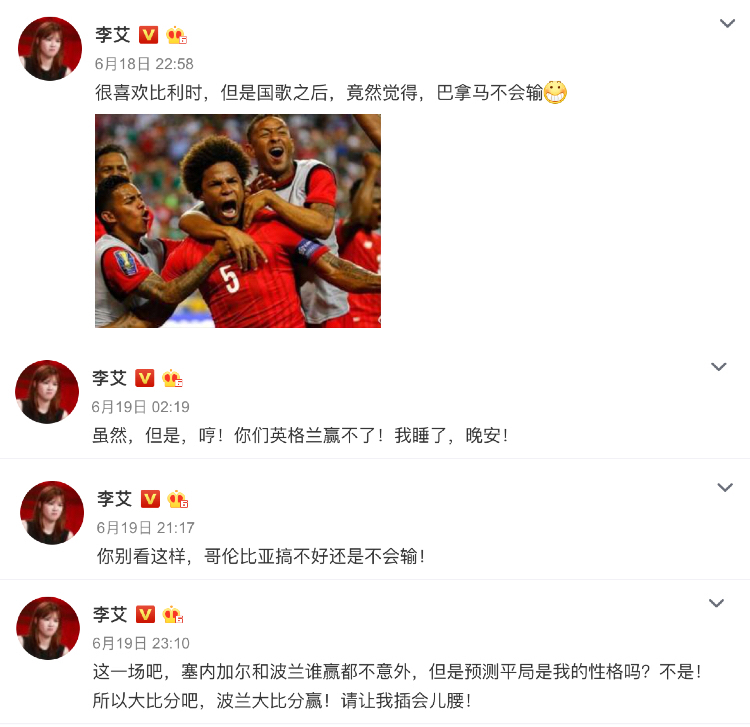
Task: Open the 李艾 username on the 23:10 post
Action: pyautogui.click(x=110, y=615)
